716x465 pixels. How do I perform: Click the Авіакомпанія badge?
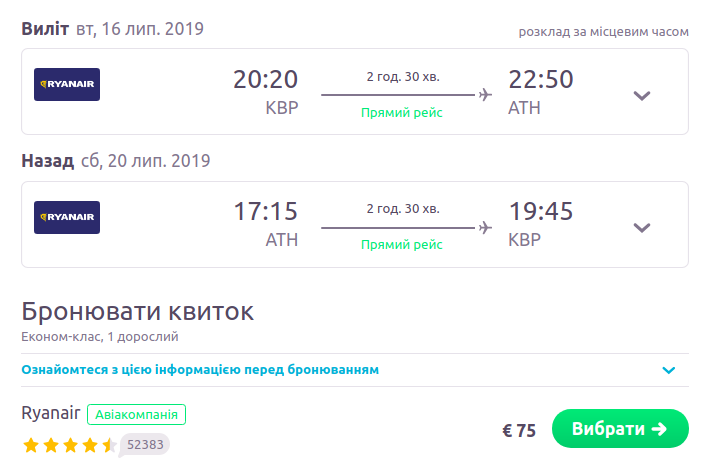pos(136,414)
